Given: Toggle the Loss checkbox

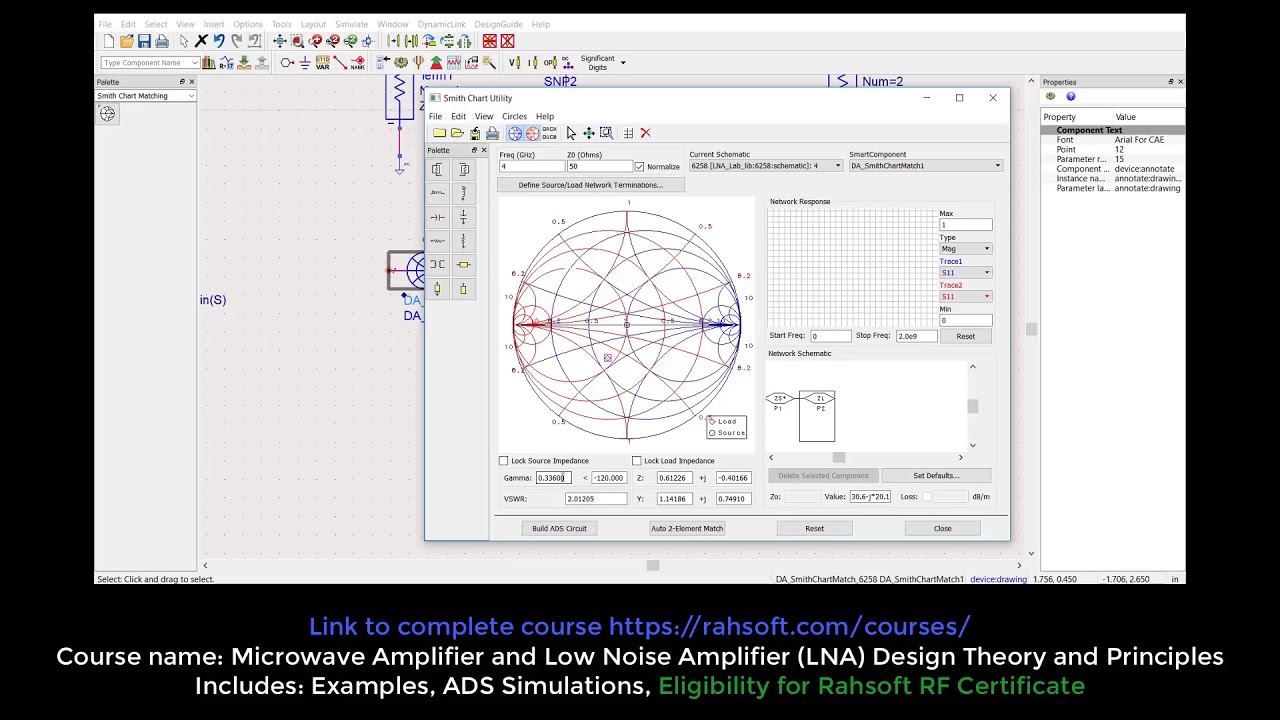Looking at the screenshot, I should pyautogui.click(x=926, y=497).
